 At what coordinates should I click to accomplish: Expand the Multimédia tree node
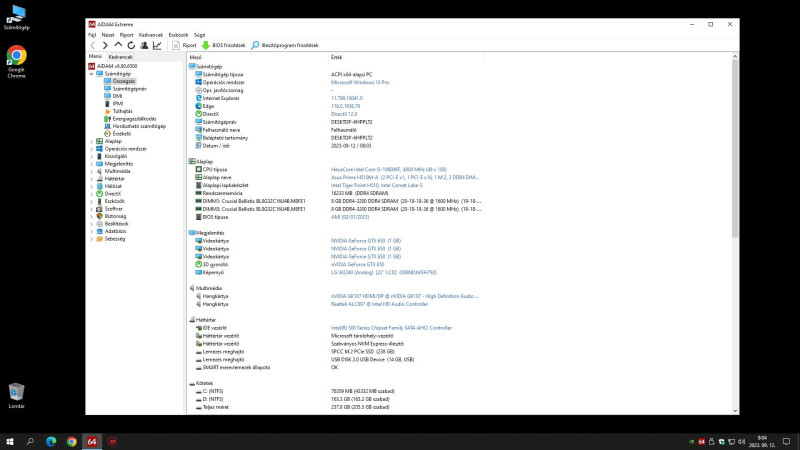click(x=92, y=171)
